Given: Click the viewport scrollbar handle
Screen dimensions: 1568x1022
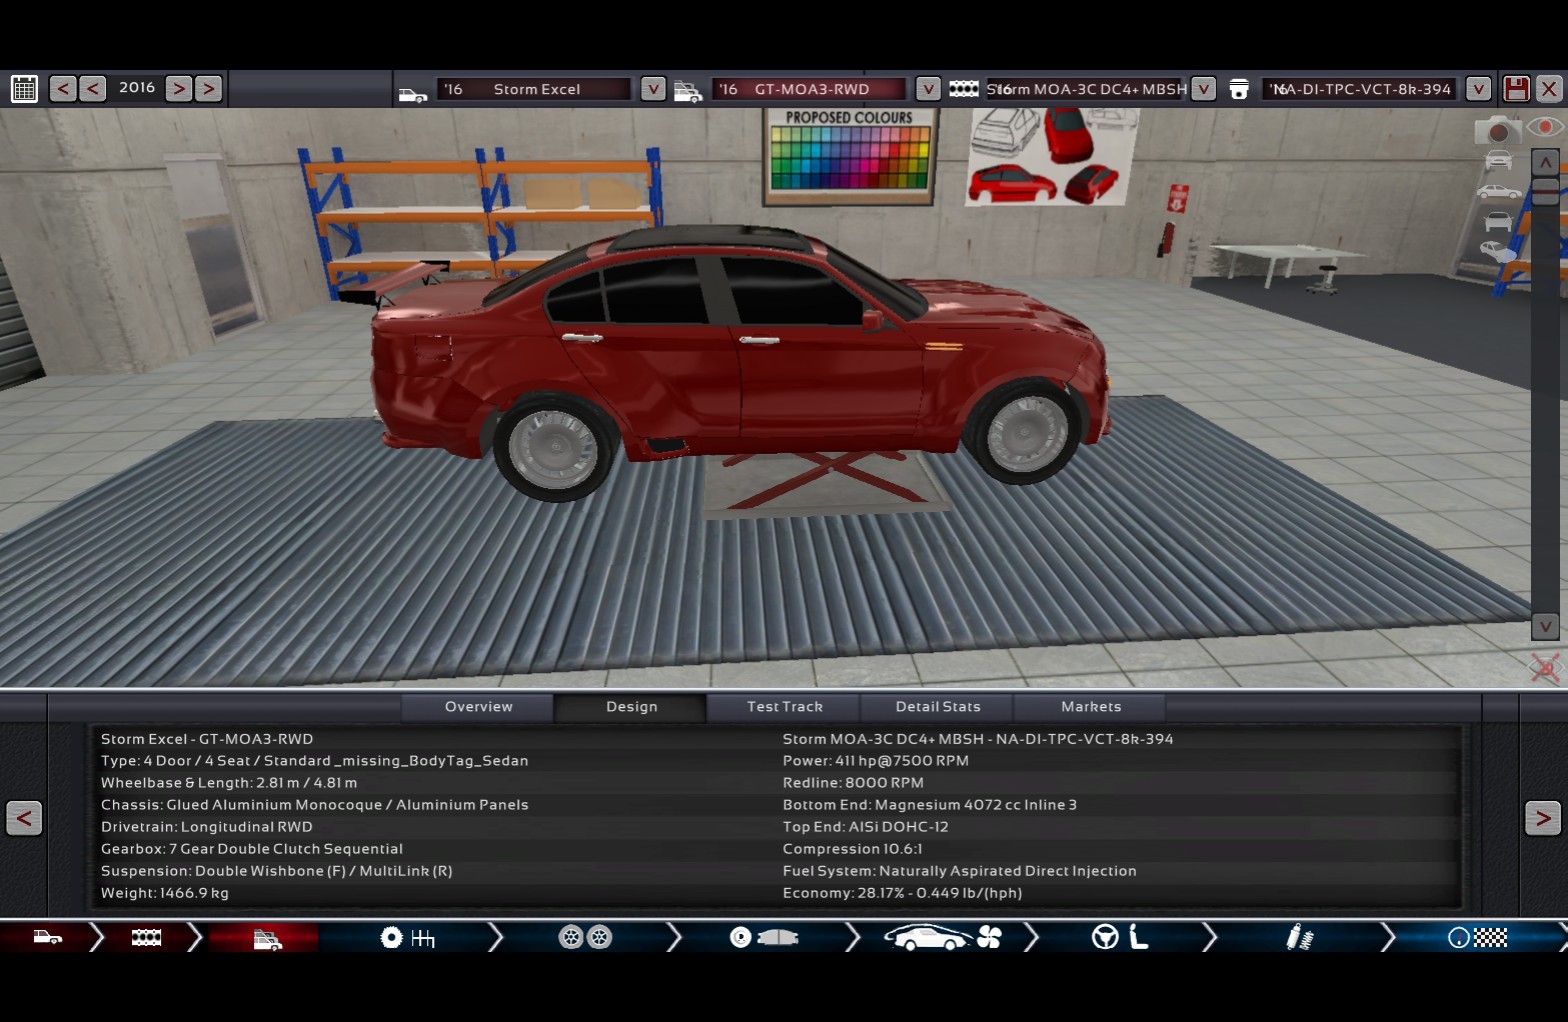Looking at the screenshot, I should 1545,190.
